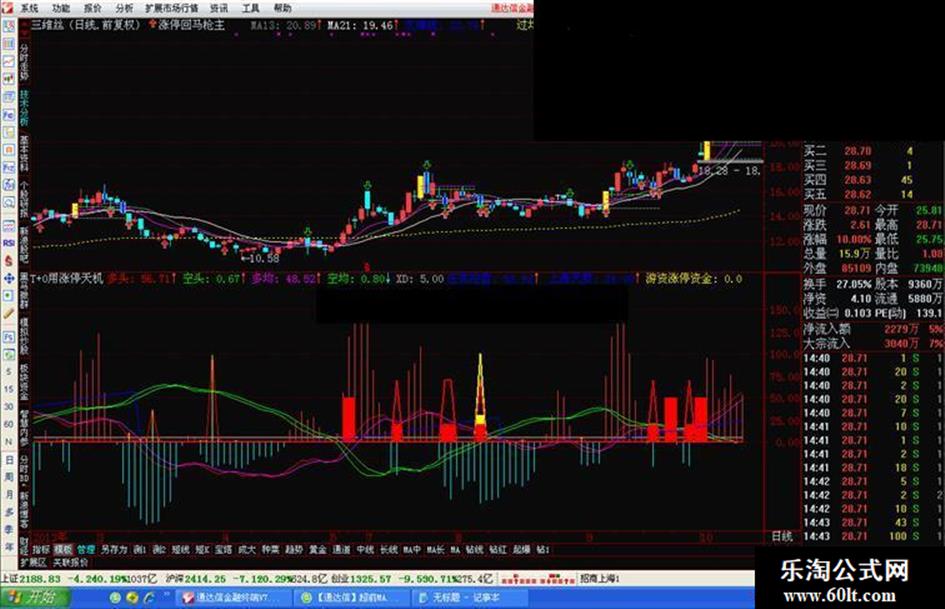
Task: Click the 招商上海 status entry
Action: click(x=600, y=578)
